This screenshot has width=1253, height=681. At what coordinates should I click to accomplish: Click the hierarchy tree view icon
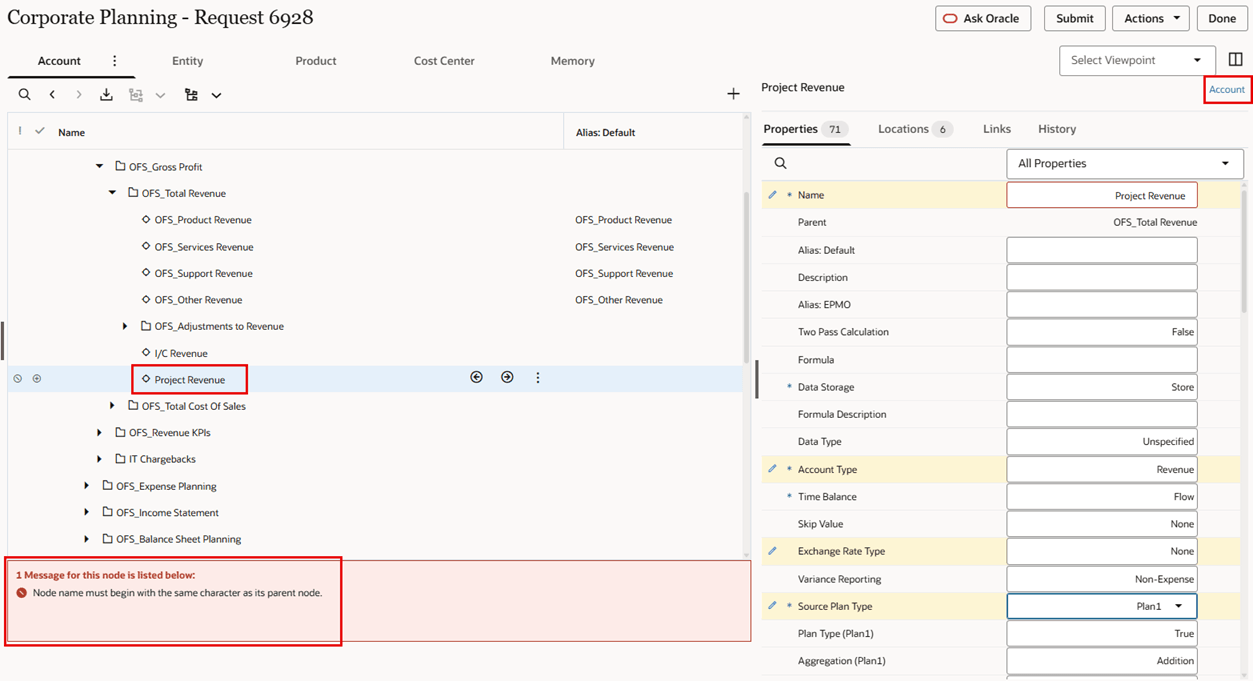(191, 95)
